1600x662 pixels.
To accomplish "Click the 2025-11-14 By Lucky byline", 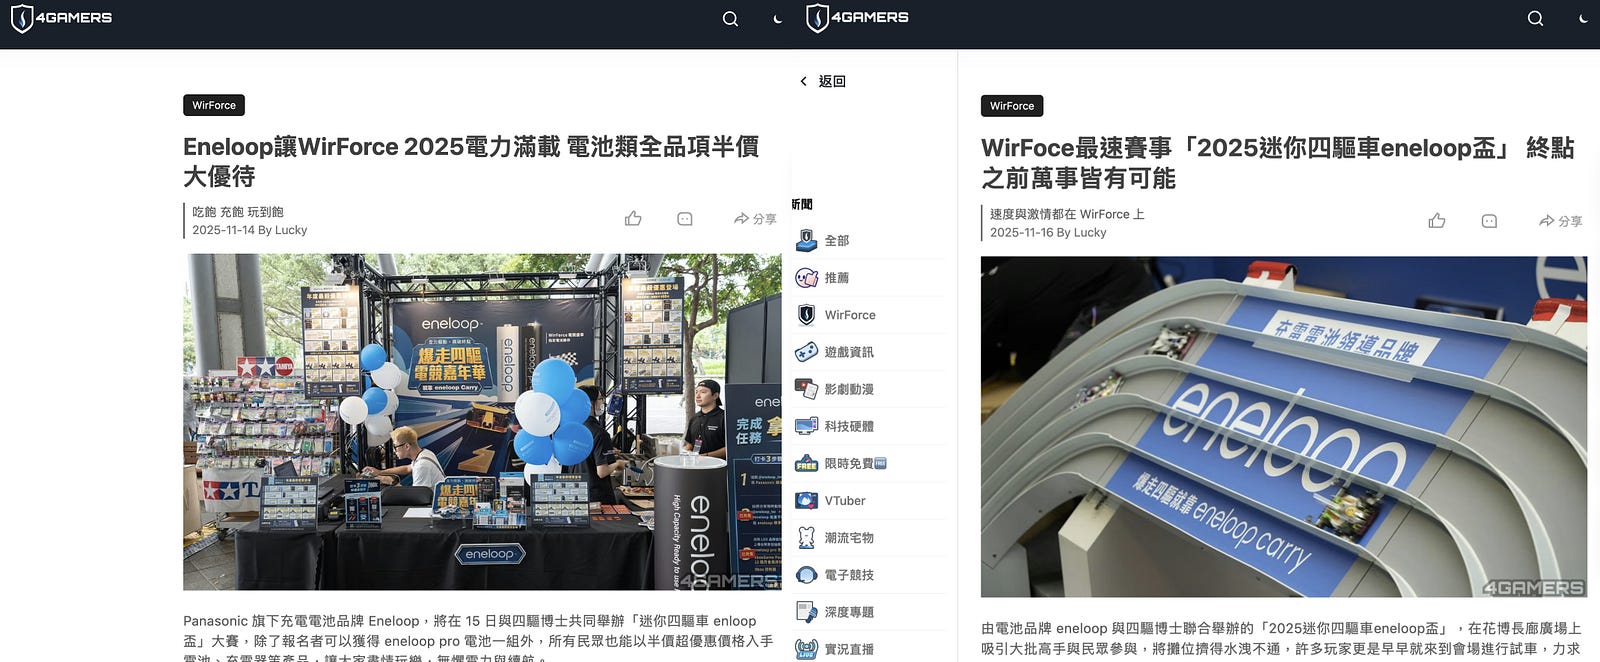I will [x=249, y=230].
